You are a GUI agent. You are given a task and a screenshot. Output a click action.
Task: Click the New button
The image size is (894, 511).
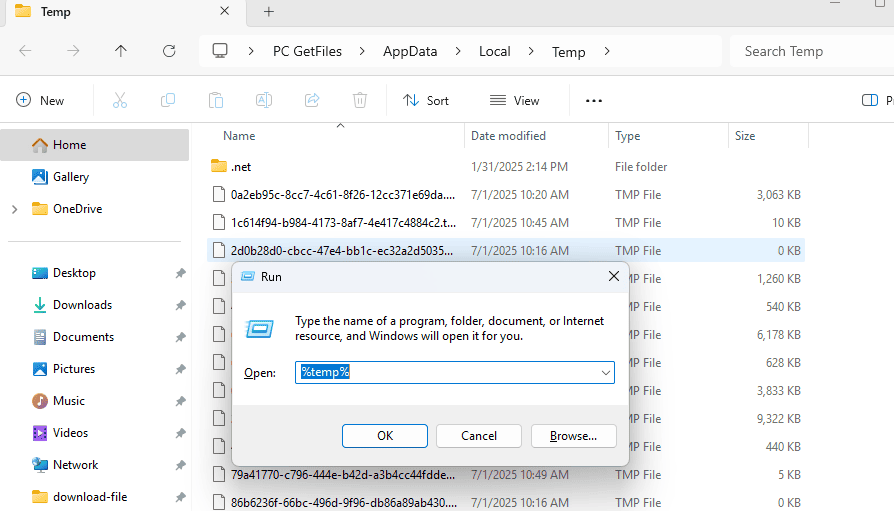tap(40, 100)
